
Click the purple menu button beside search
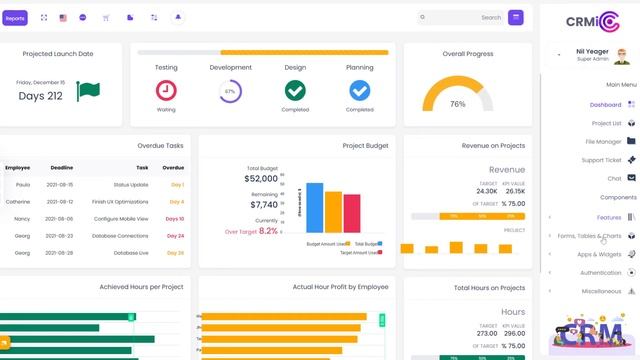pos(516,17)
